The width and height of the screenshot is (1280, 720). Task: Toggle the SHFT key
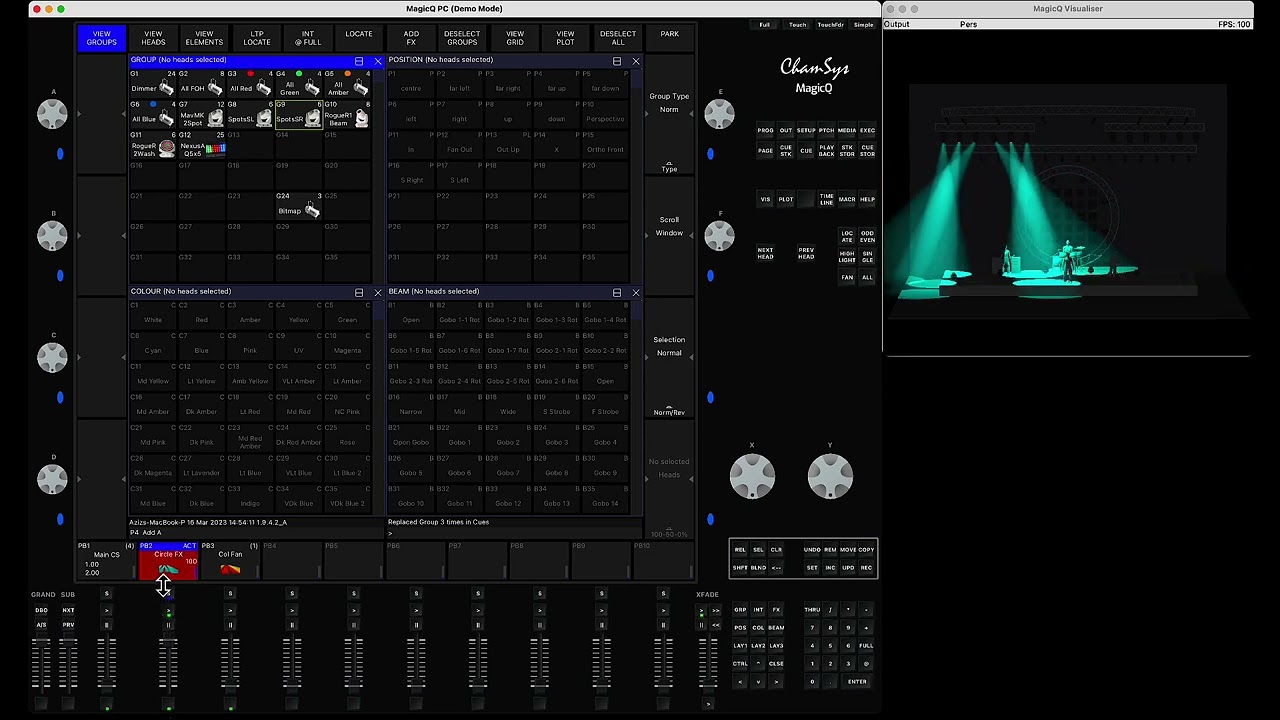click(740, 568)
